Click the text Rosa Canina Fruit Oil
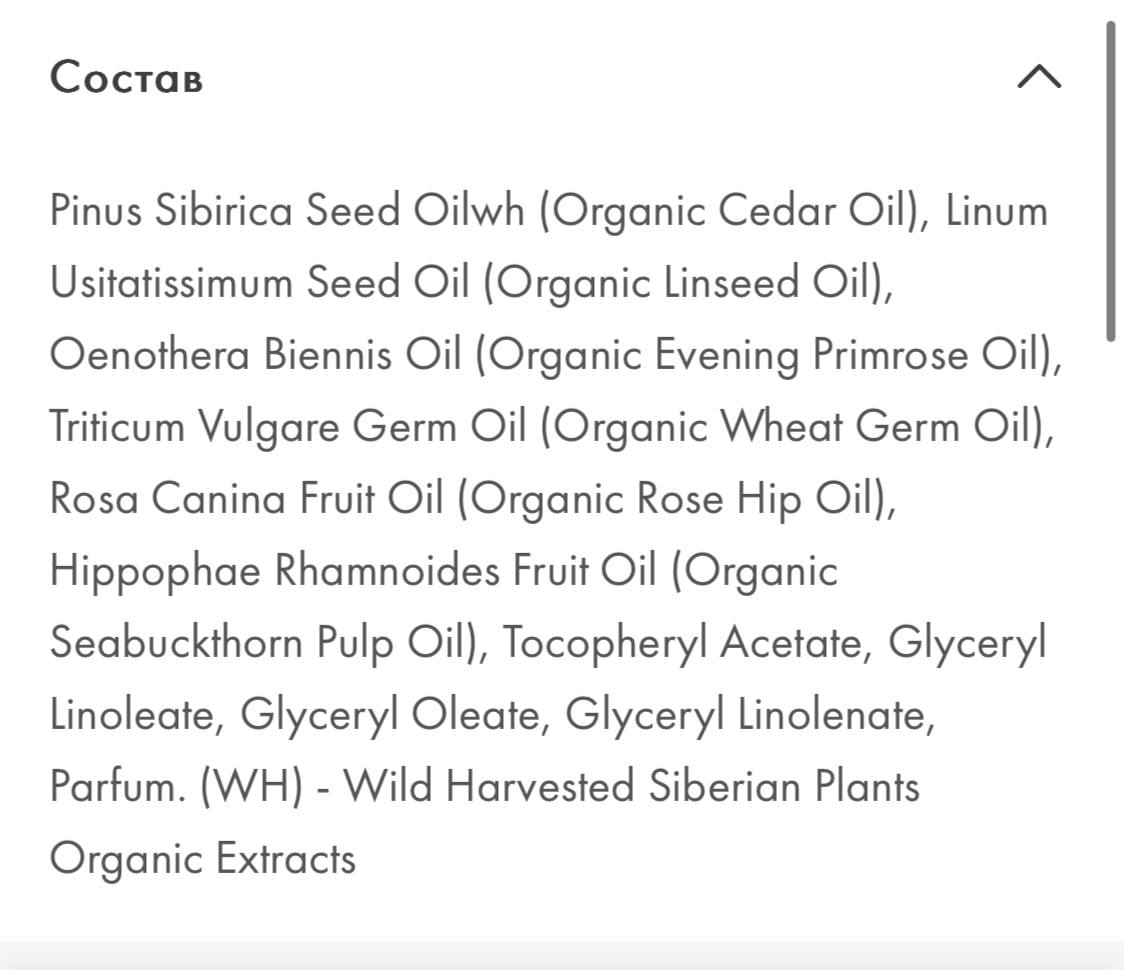 247,498
